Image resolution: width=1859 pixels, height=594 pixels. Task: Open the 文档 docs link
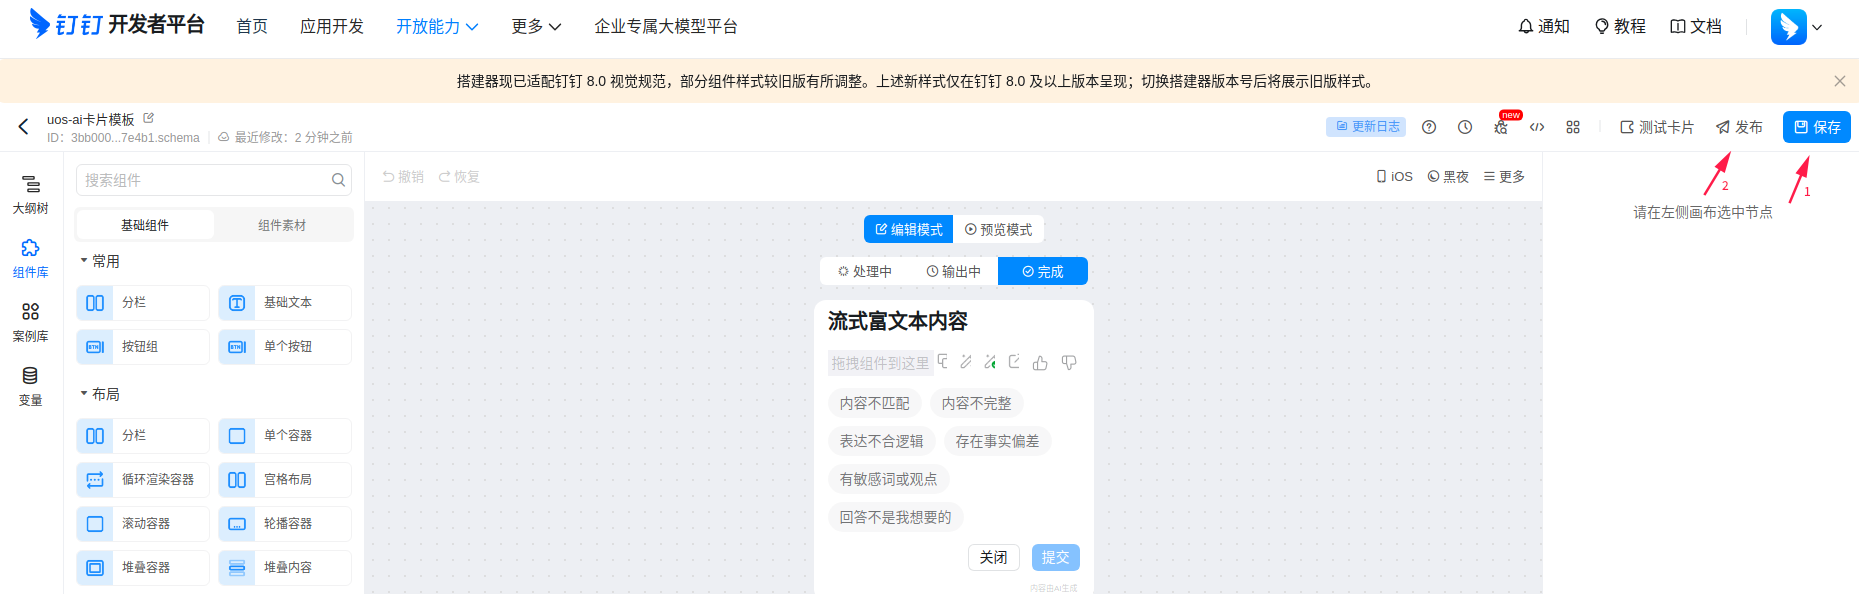1696,27
